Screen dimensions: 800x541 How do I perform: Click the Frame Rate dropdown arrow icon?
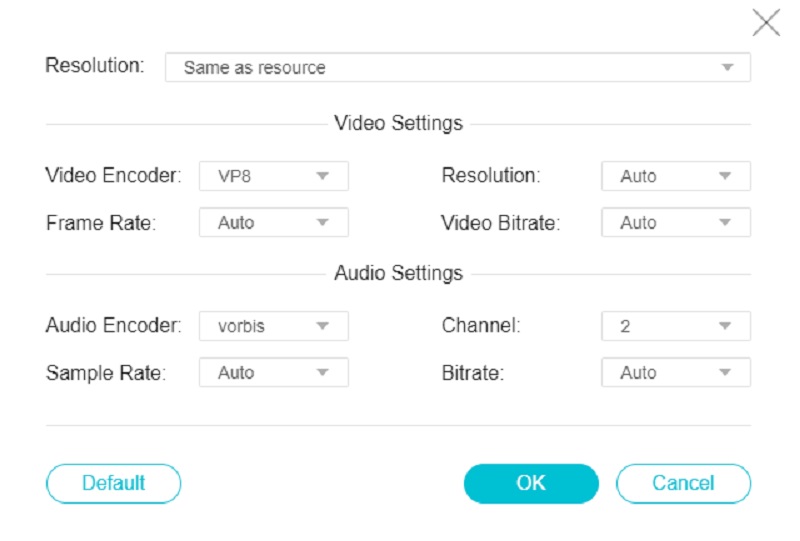(x=323, y=223)
